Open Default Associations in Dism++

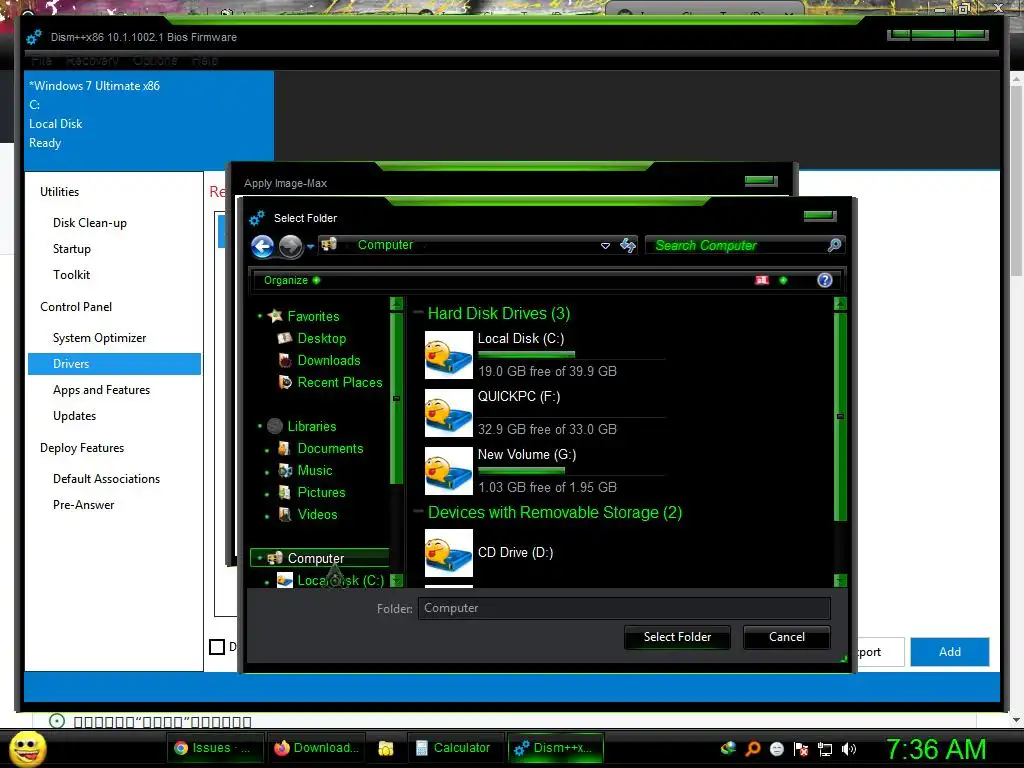click(x=106, y=479)
